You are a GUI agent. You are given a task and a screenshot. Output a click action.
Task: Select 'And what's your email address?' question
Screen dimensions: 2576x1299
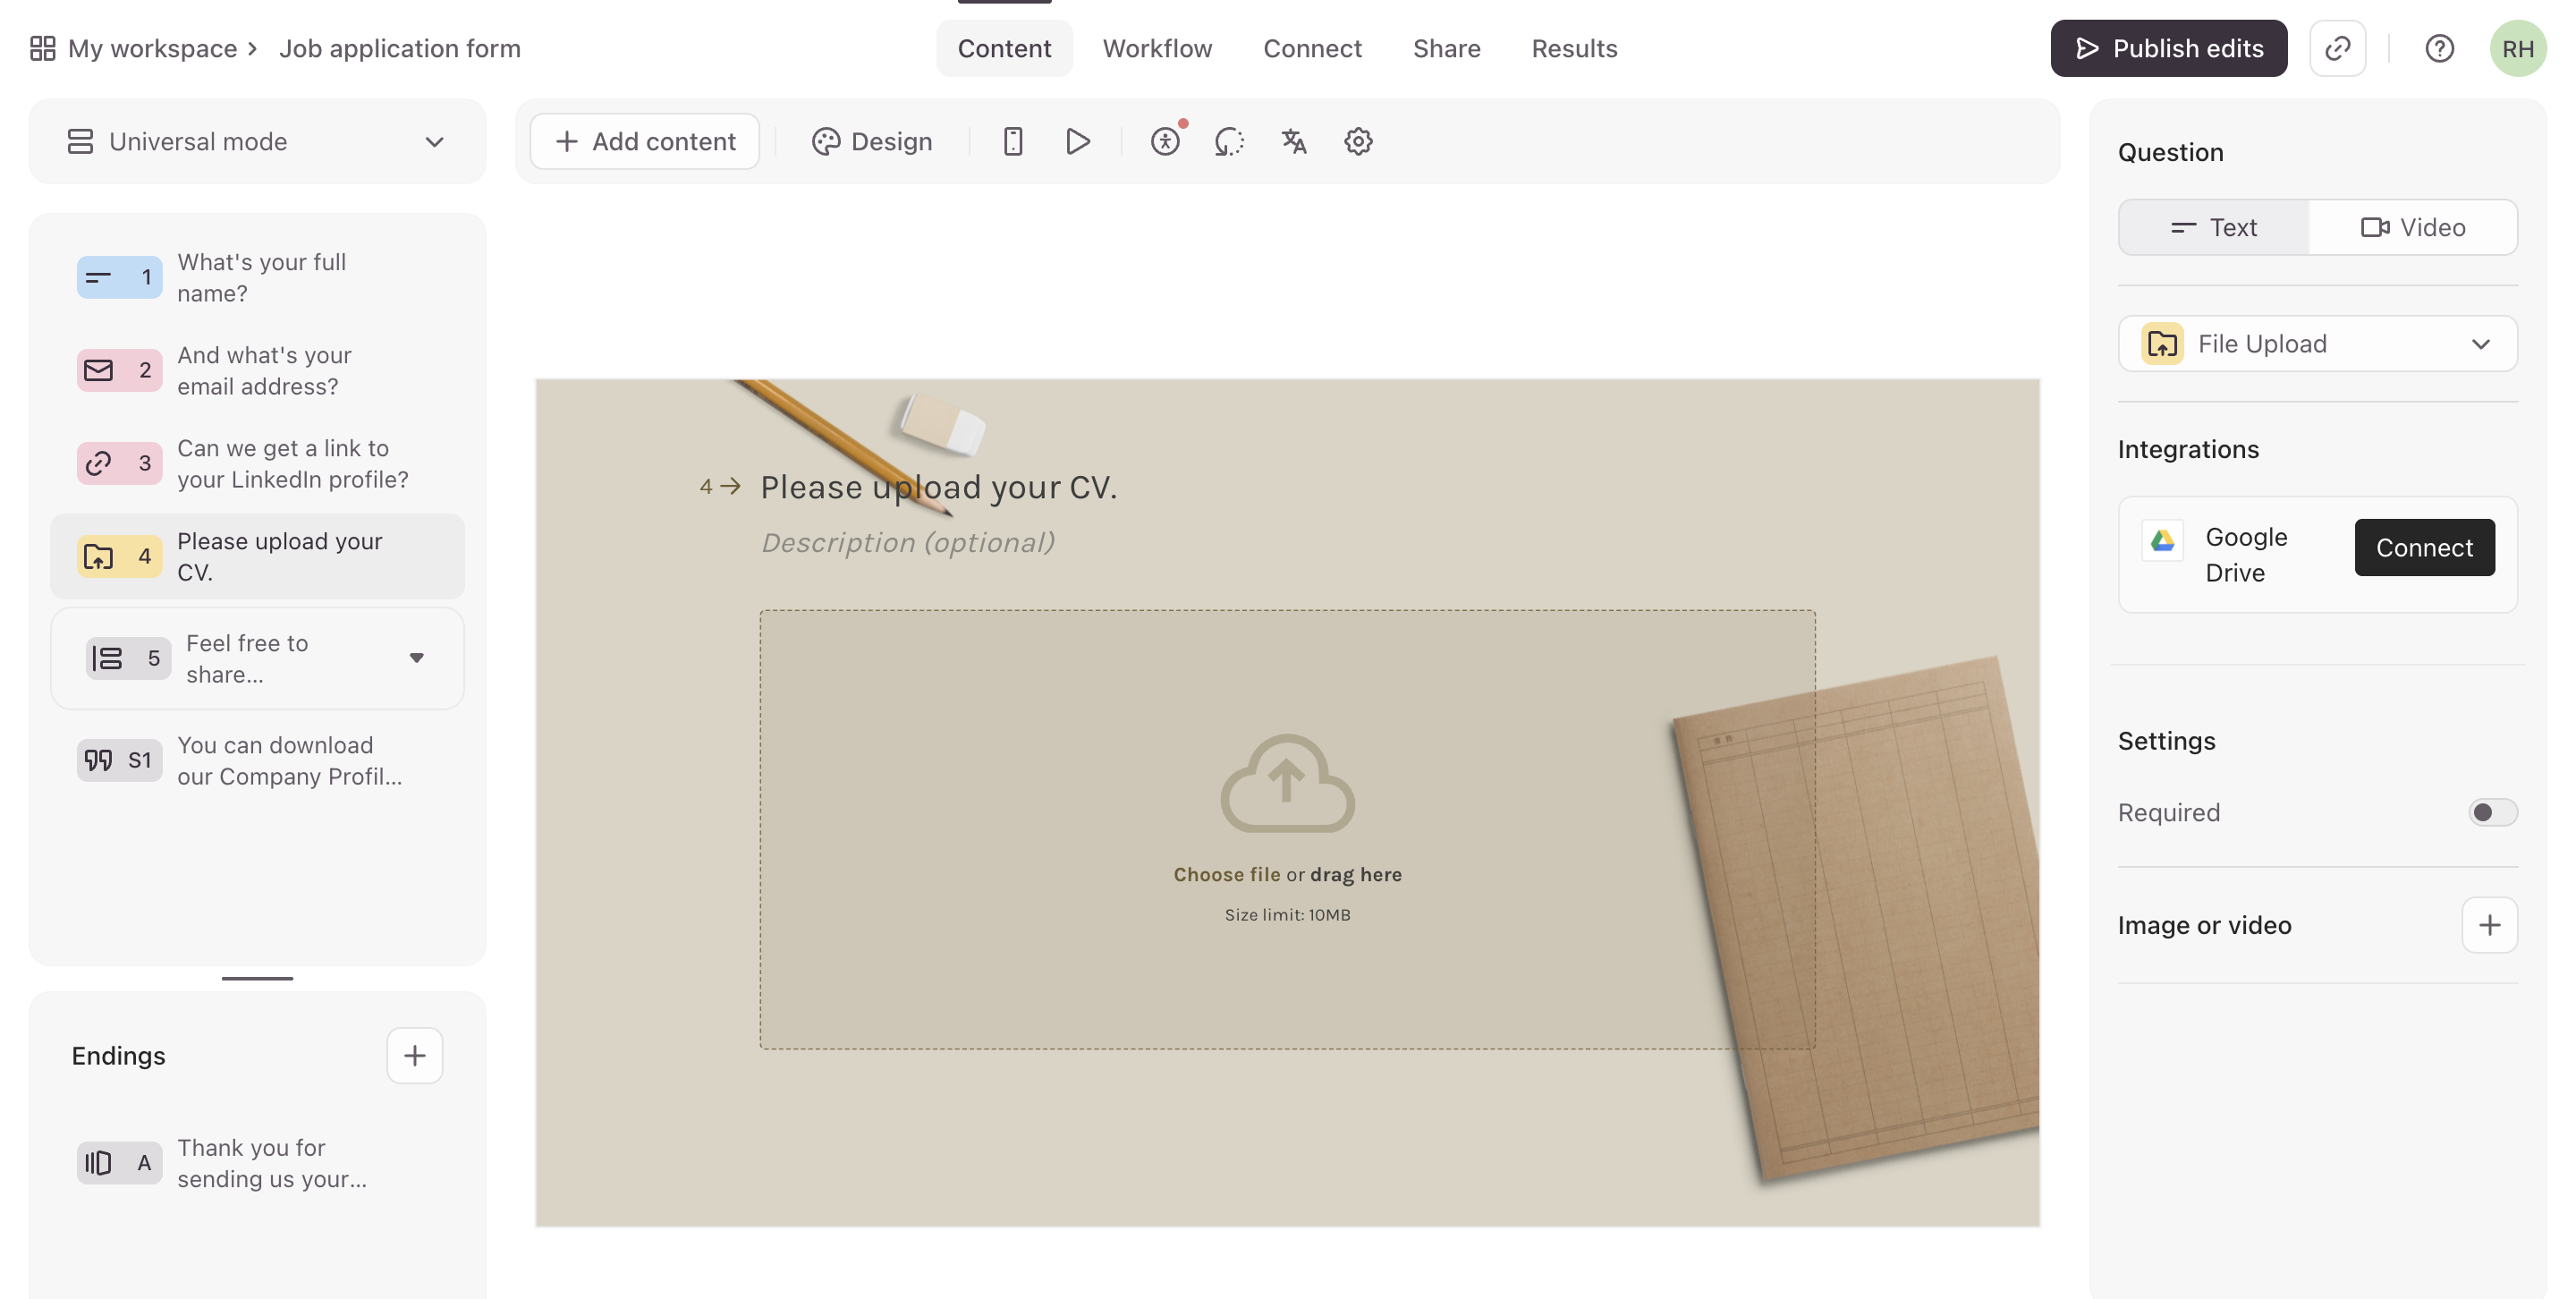(x=257, y=370)
